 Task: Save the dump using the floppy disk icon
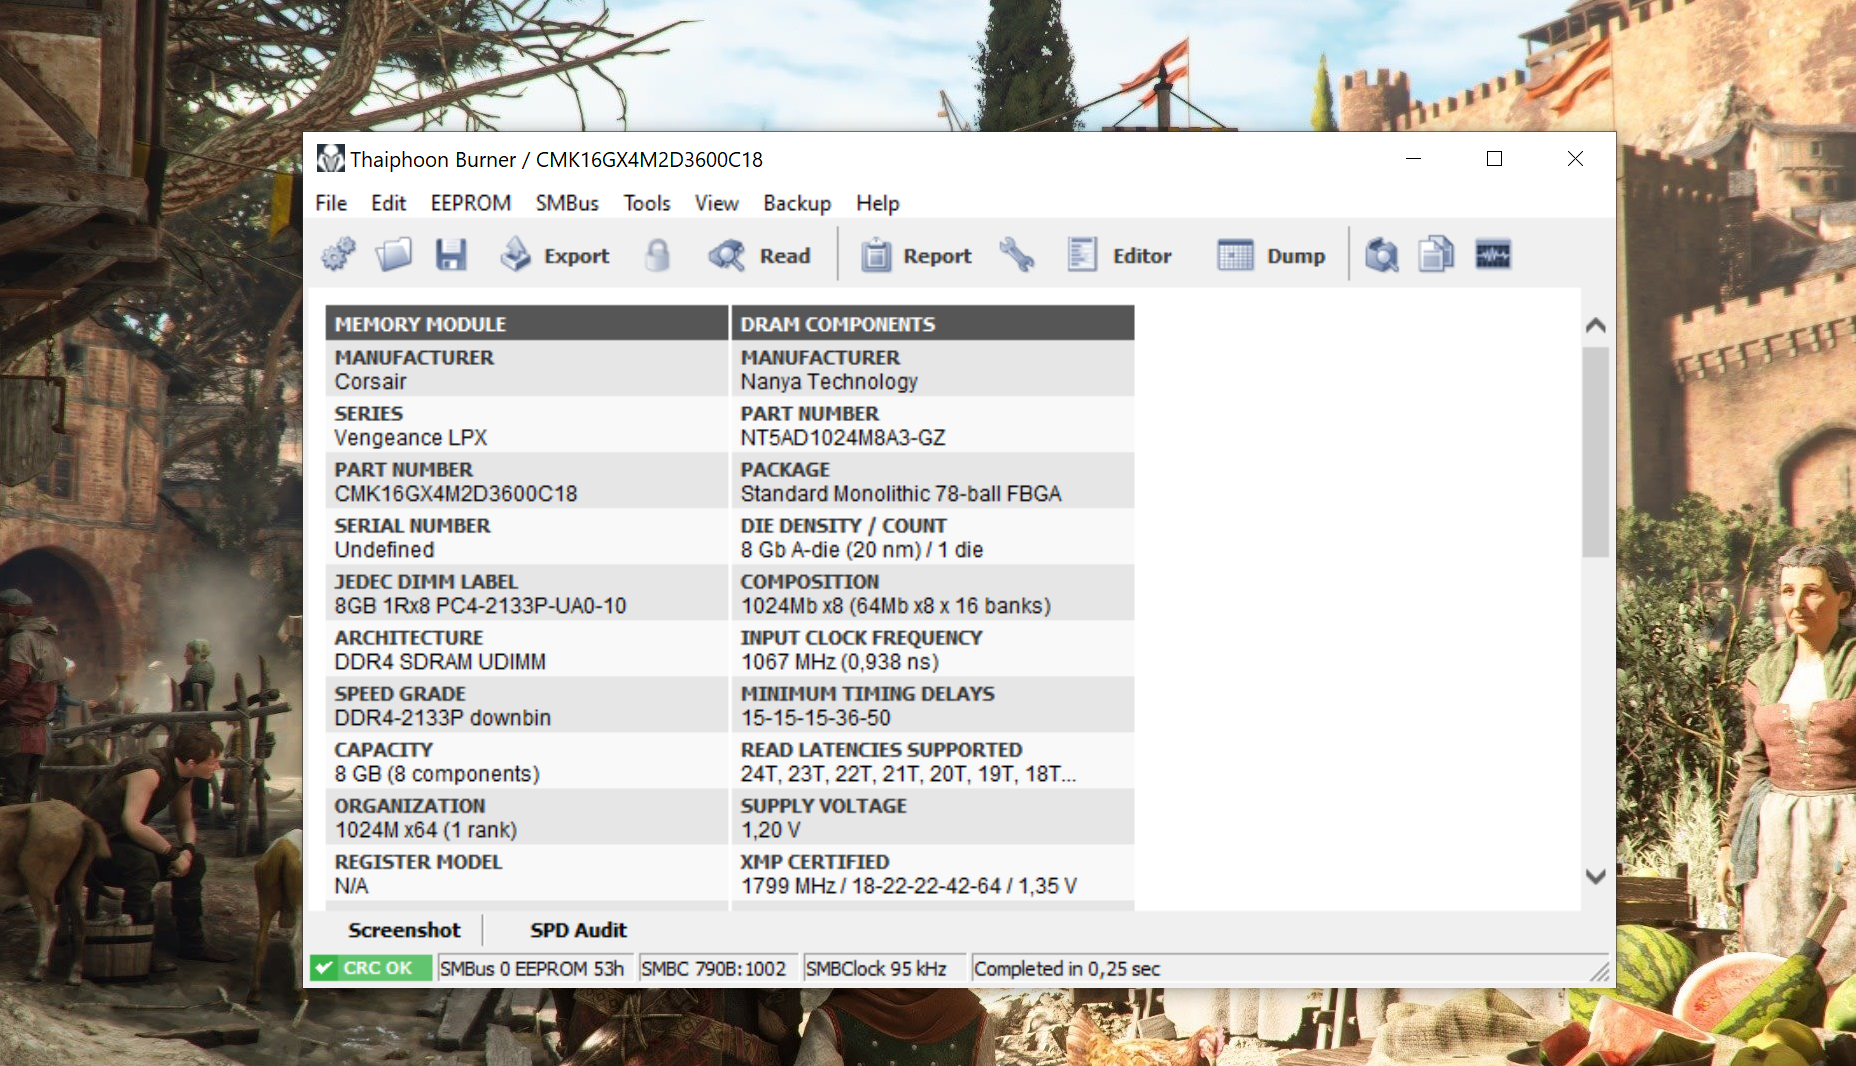tap(451, 255)
